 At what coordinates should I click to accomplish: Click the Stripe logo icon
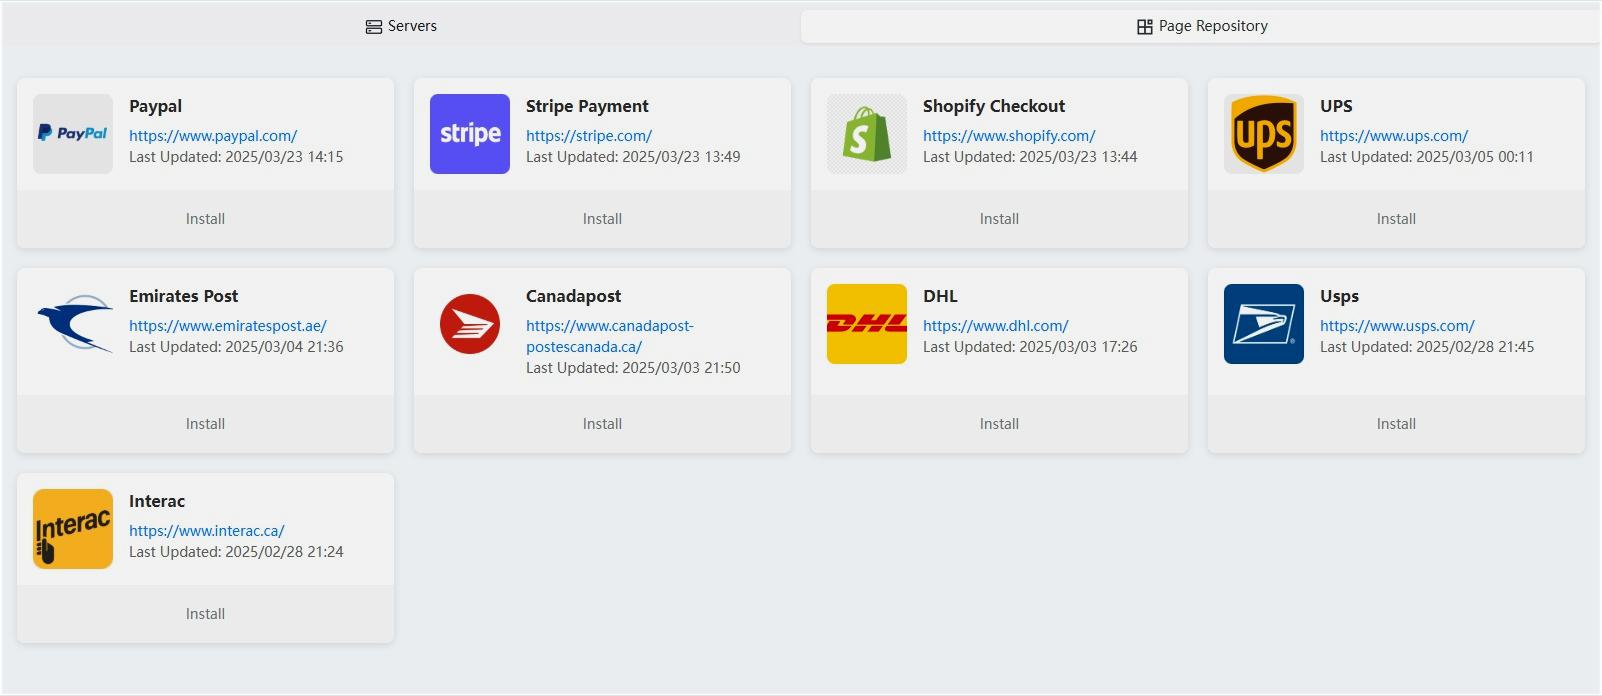pos(470,134)
